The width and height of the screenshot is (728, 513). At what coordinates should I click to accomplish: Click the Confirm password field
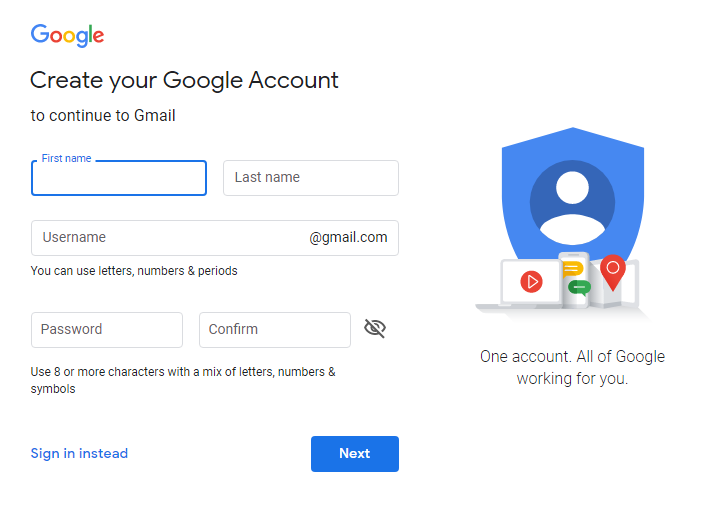[x=274, y=330]
